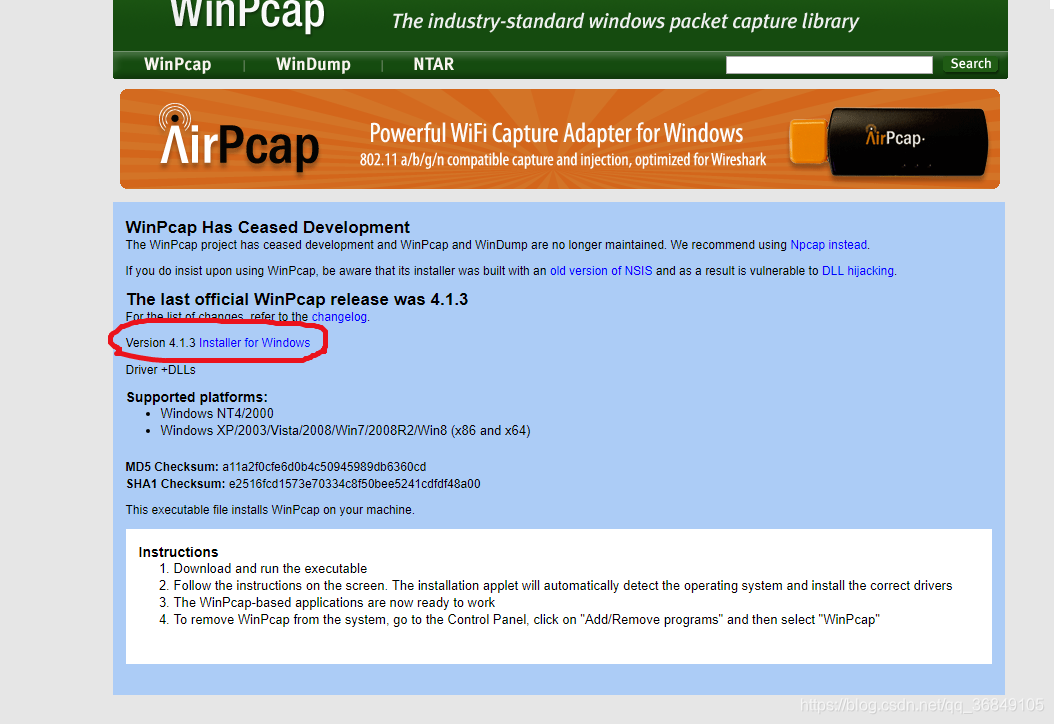Download 'Installer for Windows' link

coord(254,343)
